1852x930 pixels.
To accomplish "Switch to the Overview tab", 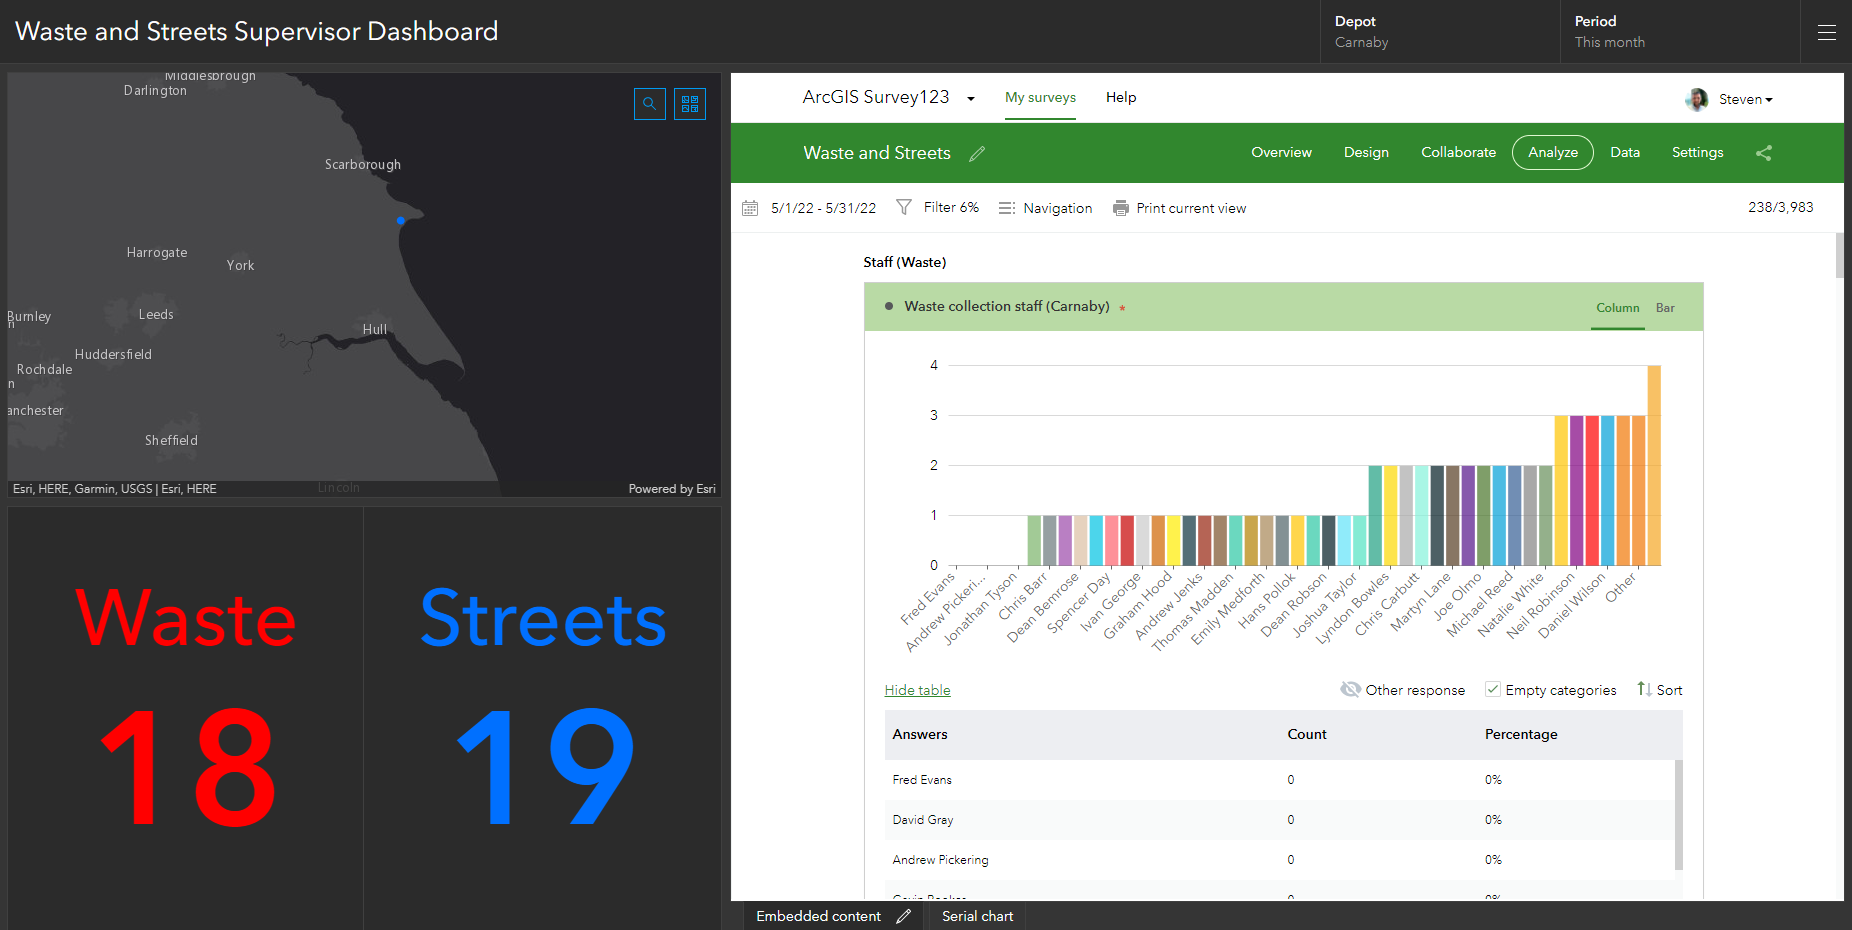I will [x=1281, y=152].
